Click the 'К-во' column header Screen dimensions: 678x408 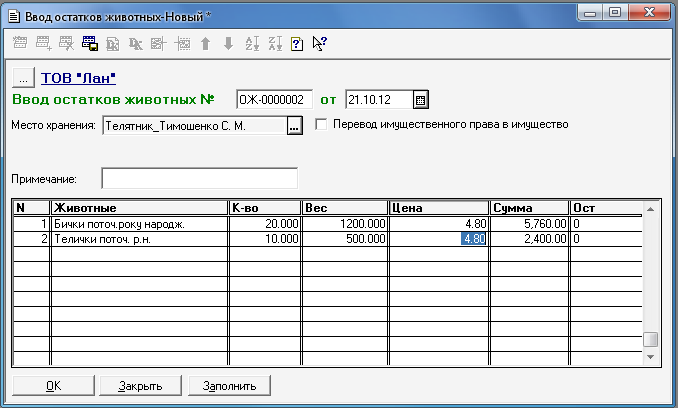tap(265, 208)
